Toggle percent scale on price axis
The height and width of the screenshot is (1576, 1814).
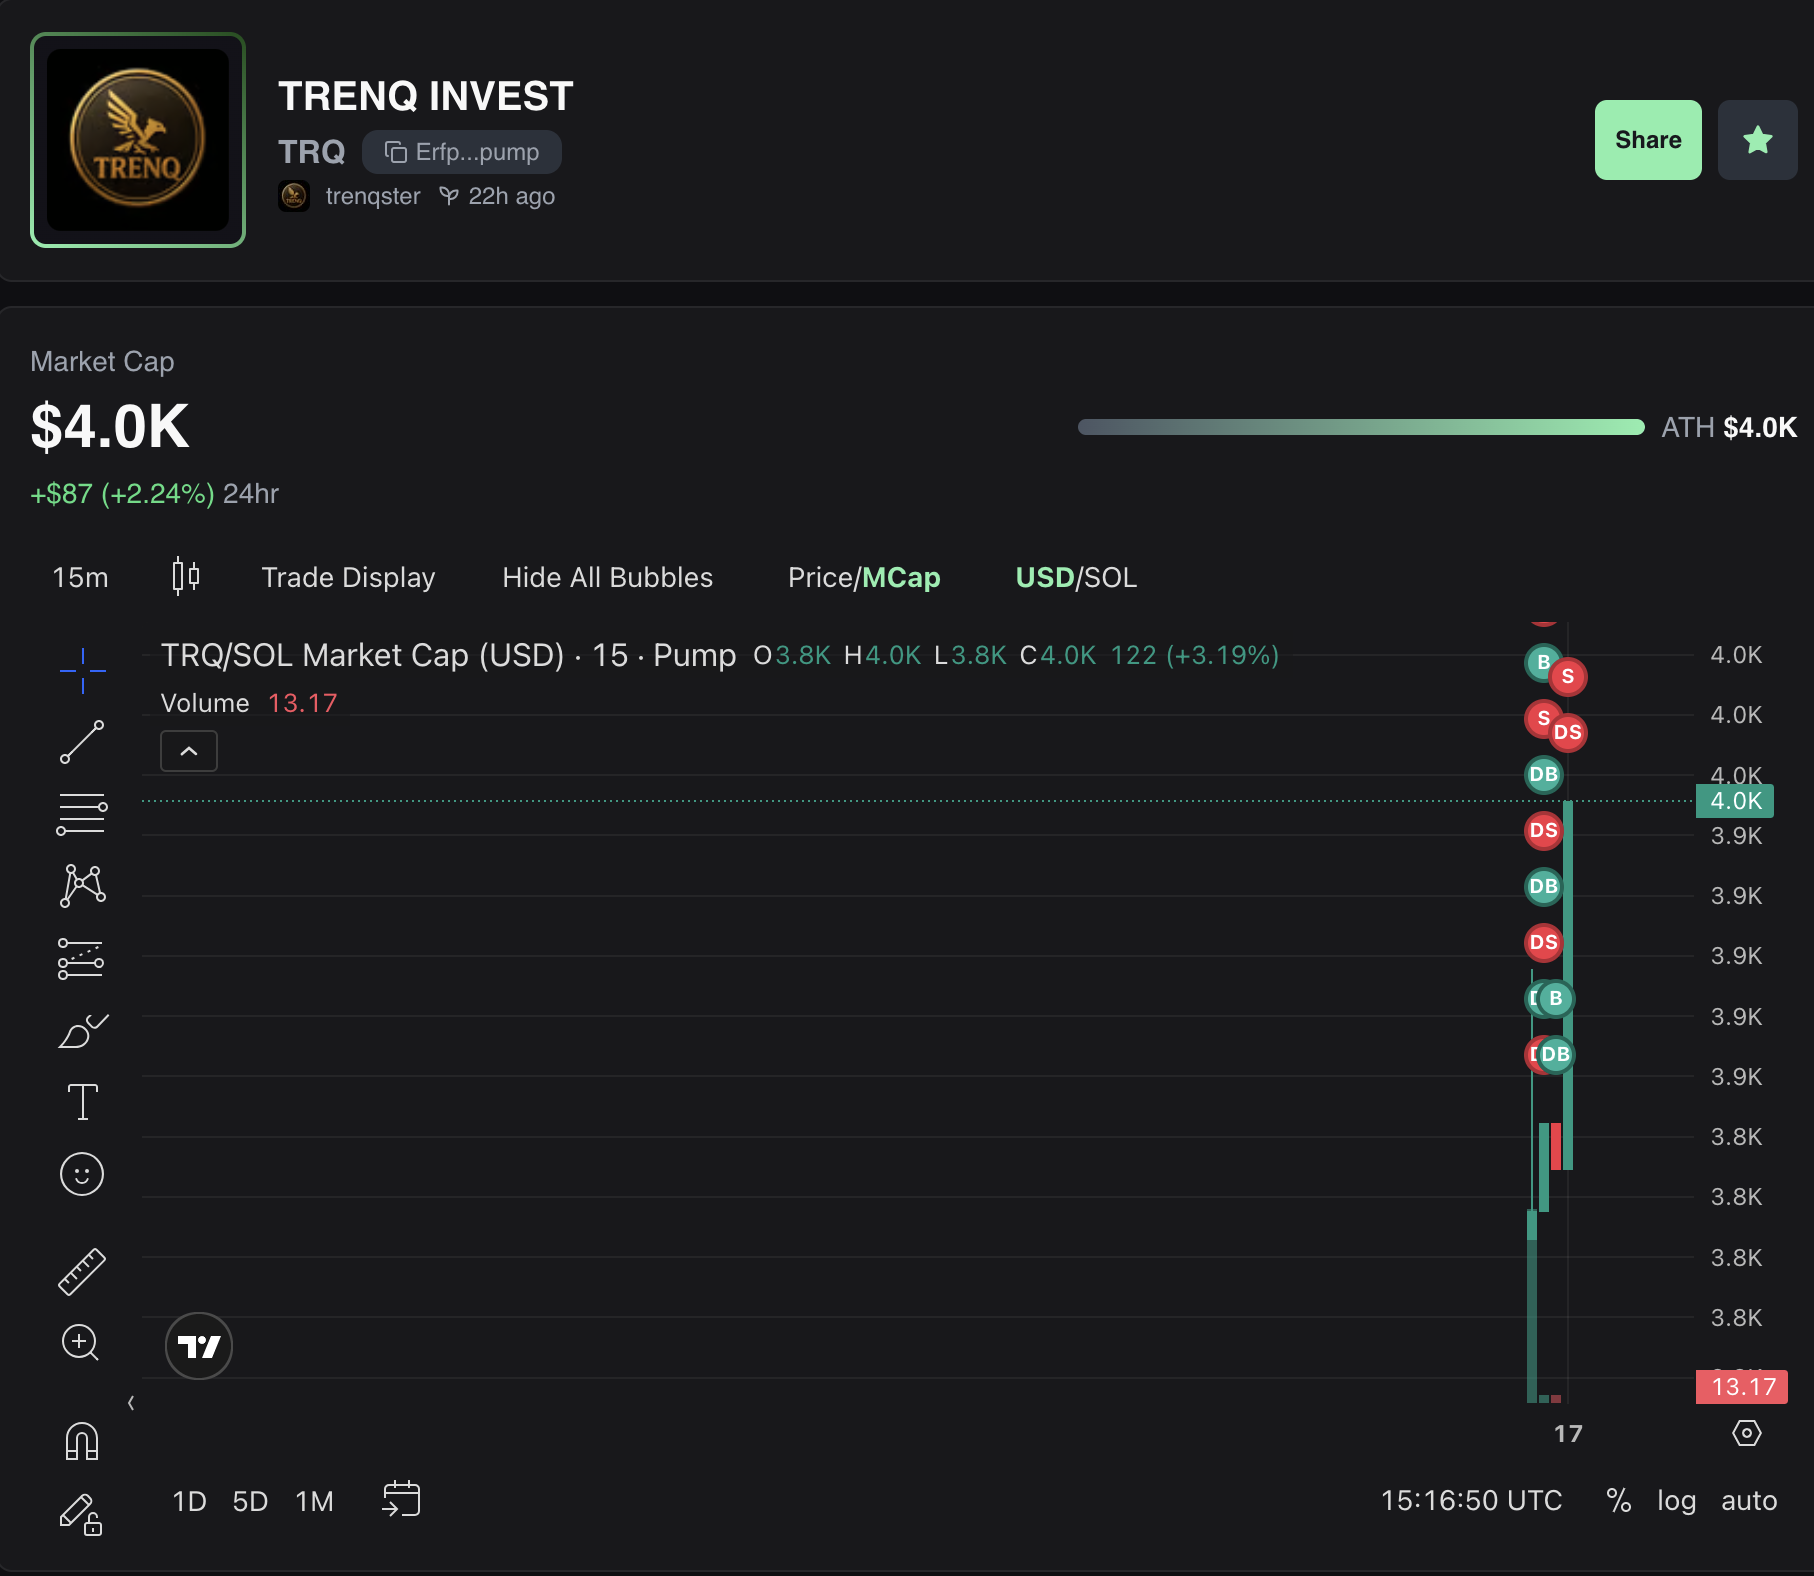point(1618,1501)
